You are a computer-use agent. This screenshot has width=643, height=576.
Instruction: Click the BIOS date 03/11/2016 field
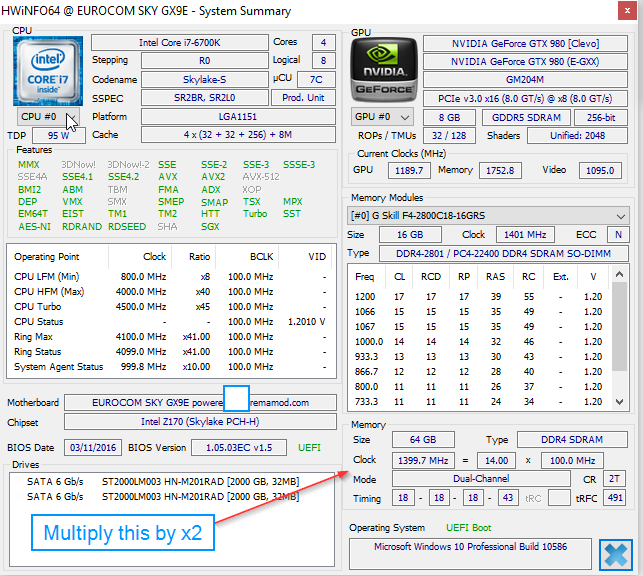coord(93,448)
